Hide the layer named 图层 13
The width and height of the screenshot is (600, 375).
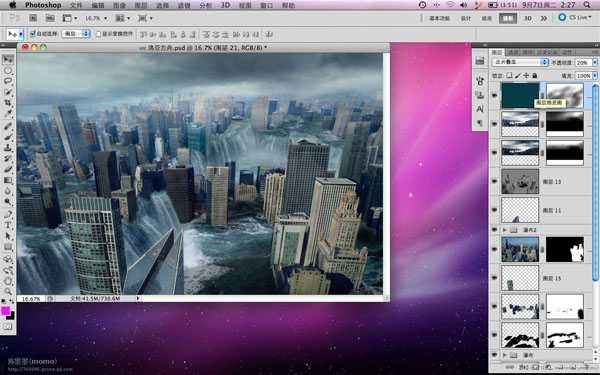[x=495, y=181]
